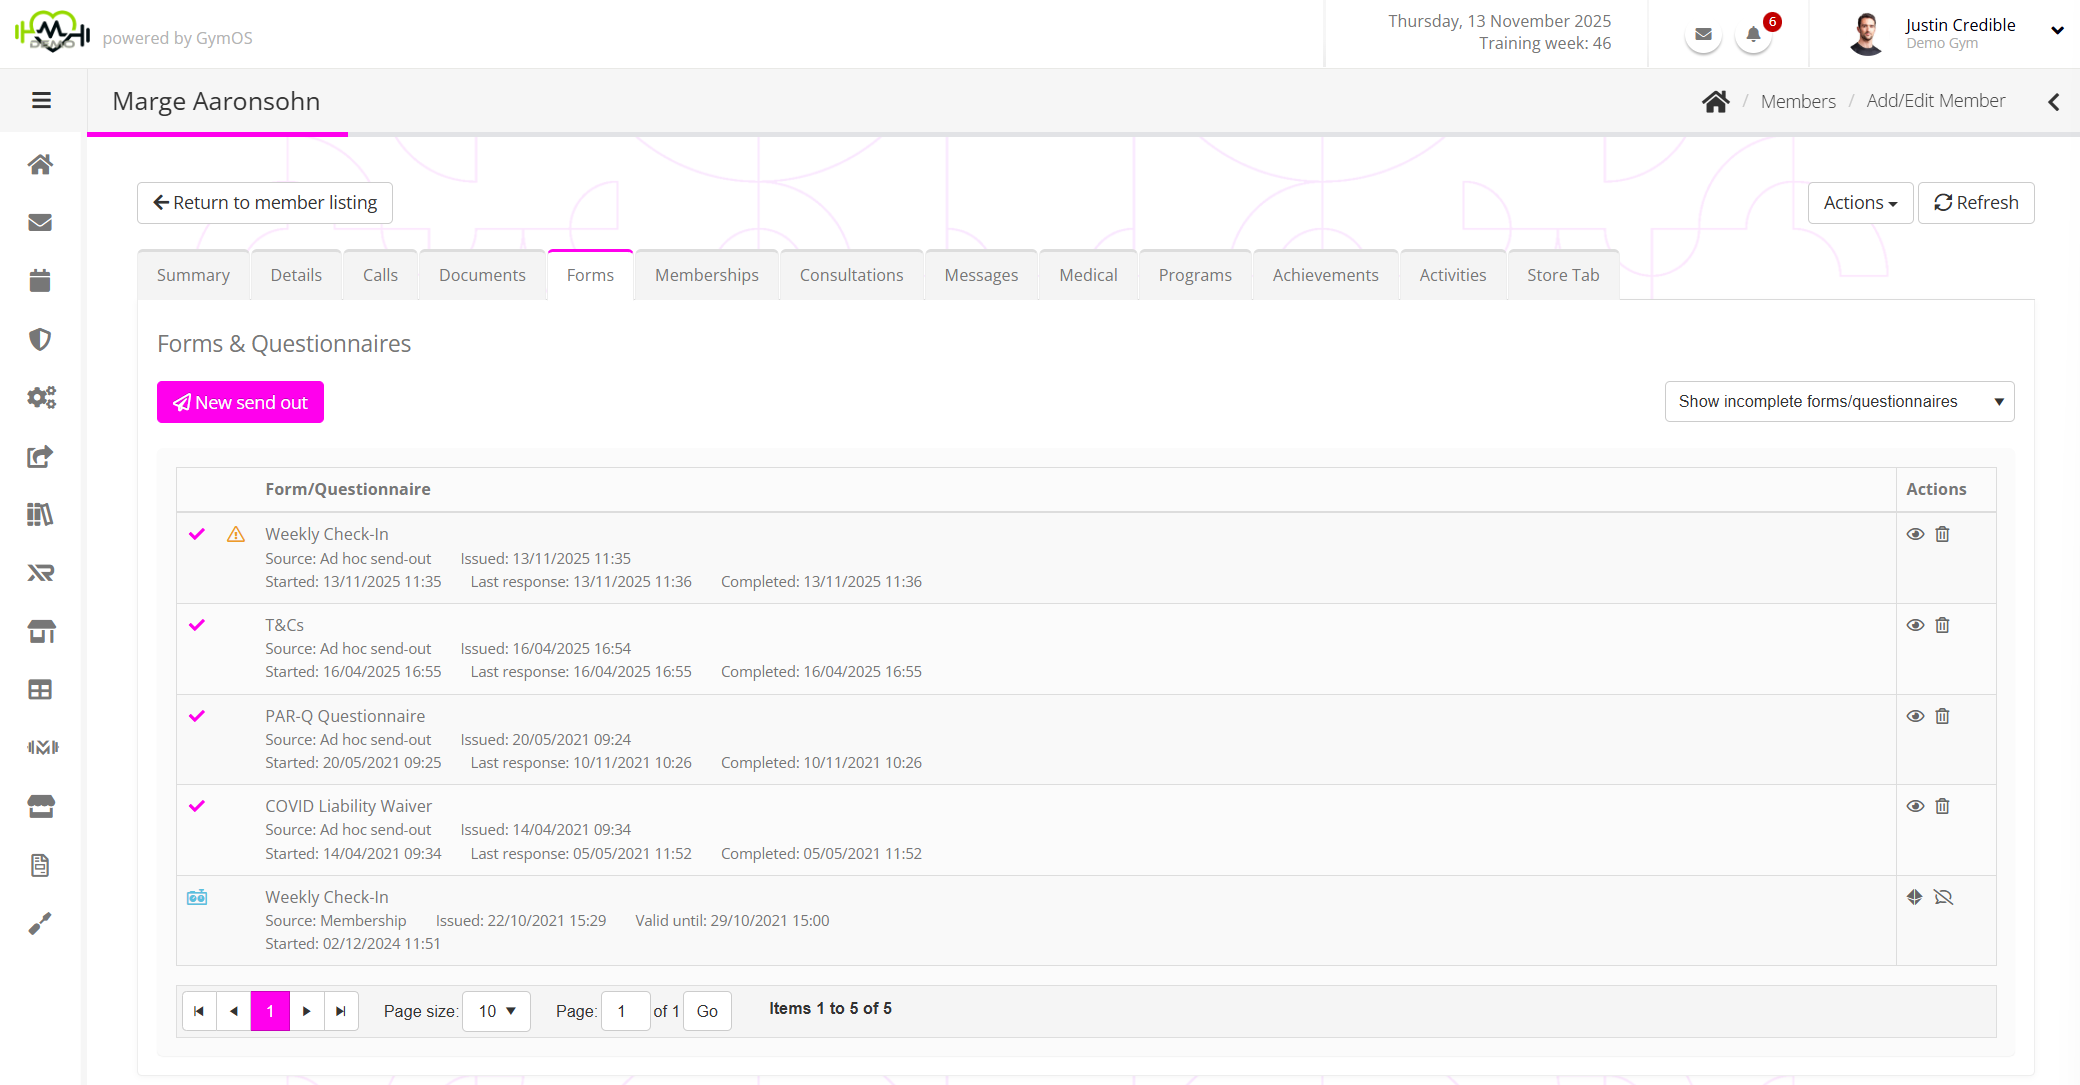Open the mail envelope in header
This screenshot has height=1085, width=2080.
pos(1703,35)
